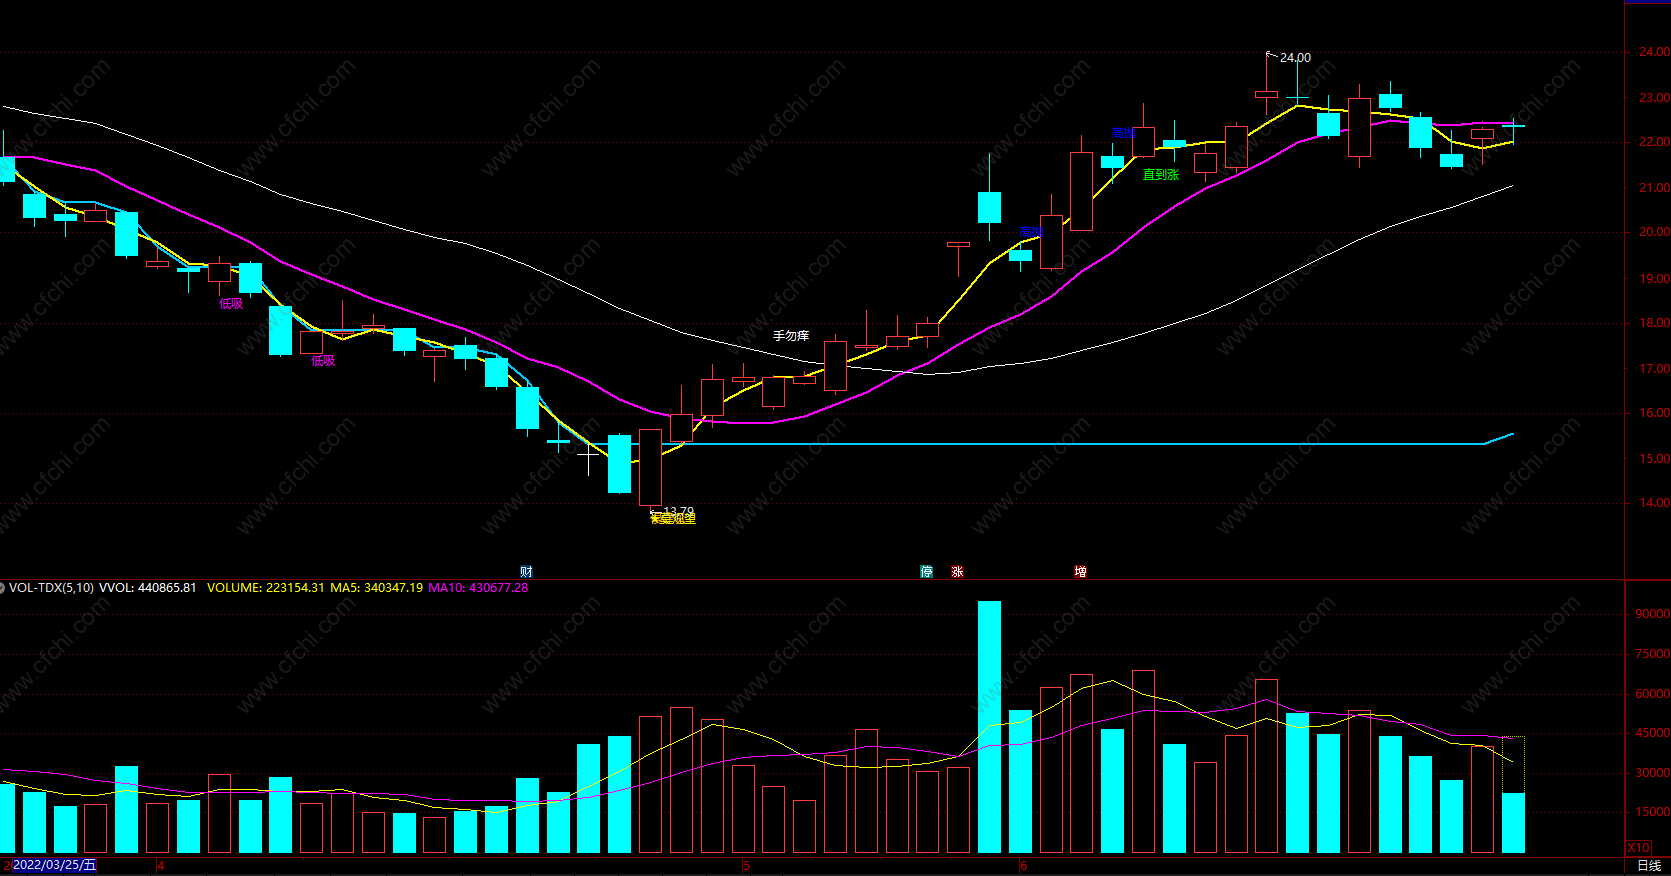Click the 手勿库 annotation on chart
This screenshot has height=876, width=1671.
791,336
